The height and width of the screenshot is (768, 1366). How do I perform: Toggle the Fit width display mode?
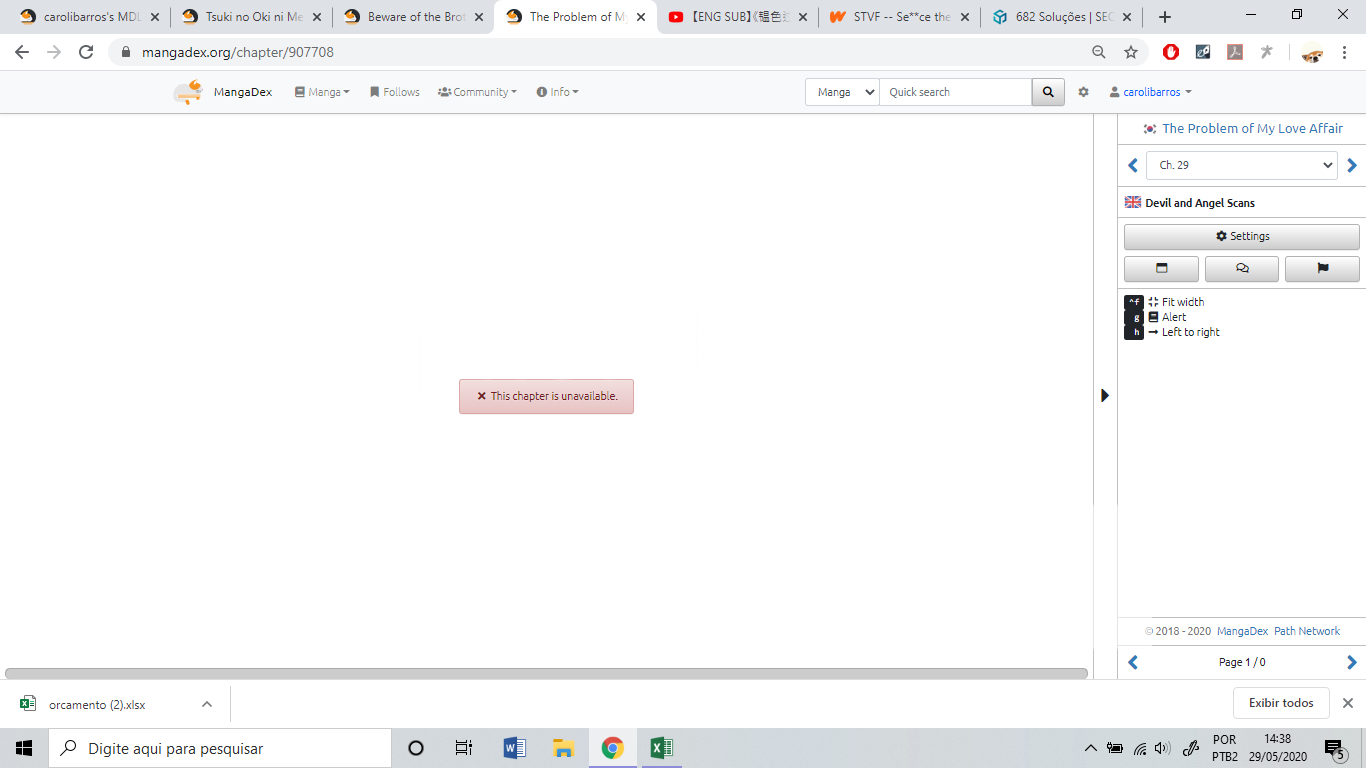[1182, 302]
